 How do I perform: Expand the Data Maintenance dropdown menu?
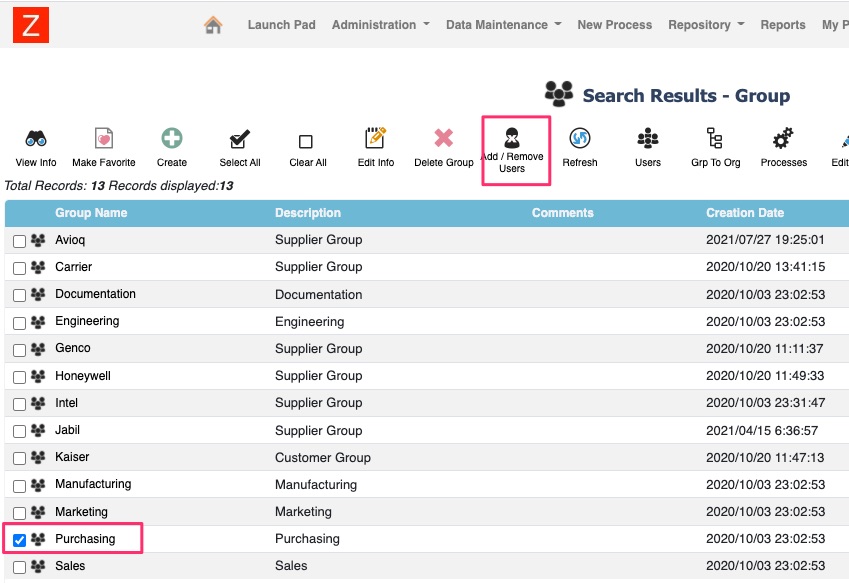(504, 25)
